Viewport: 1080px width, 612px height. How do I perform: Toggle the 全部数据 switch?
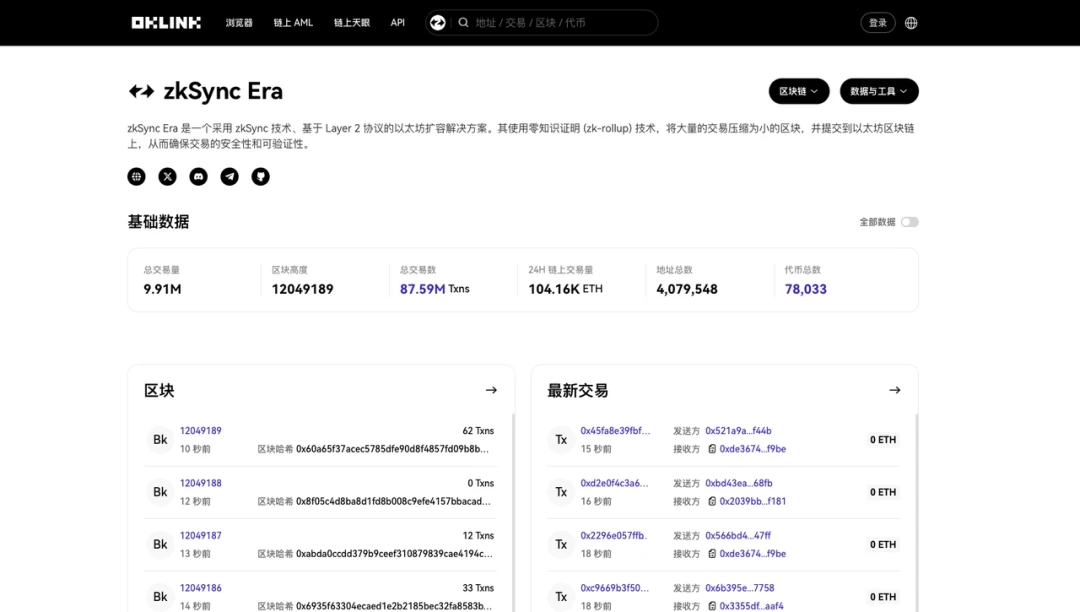pos(909,222)
